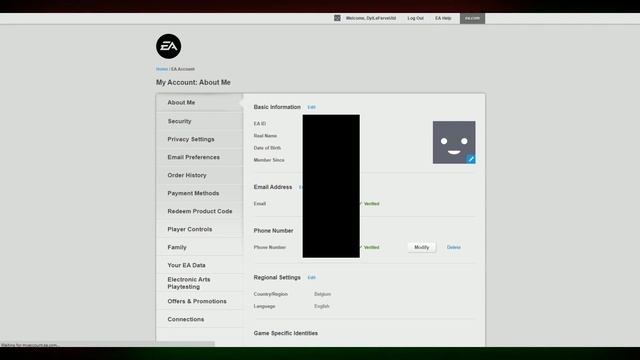Open the Security section

(x=199, y=121)
